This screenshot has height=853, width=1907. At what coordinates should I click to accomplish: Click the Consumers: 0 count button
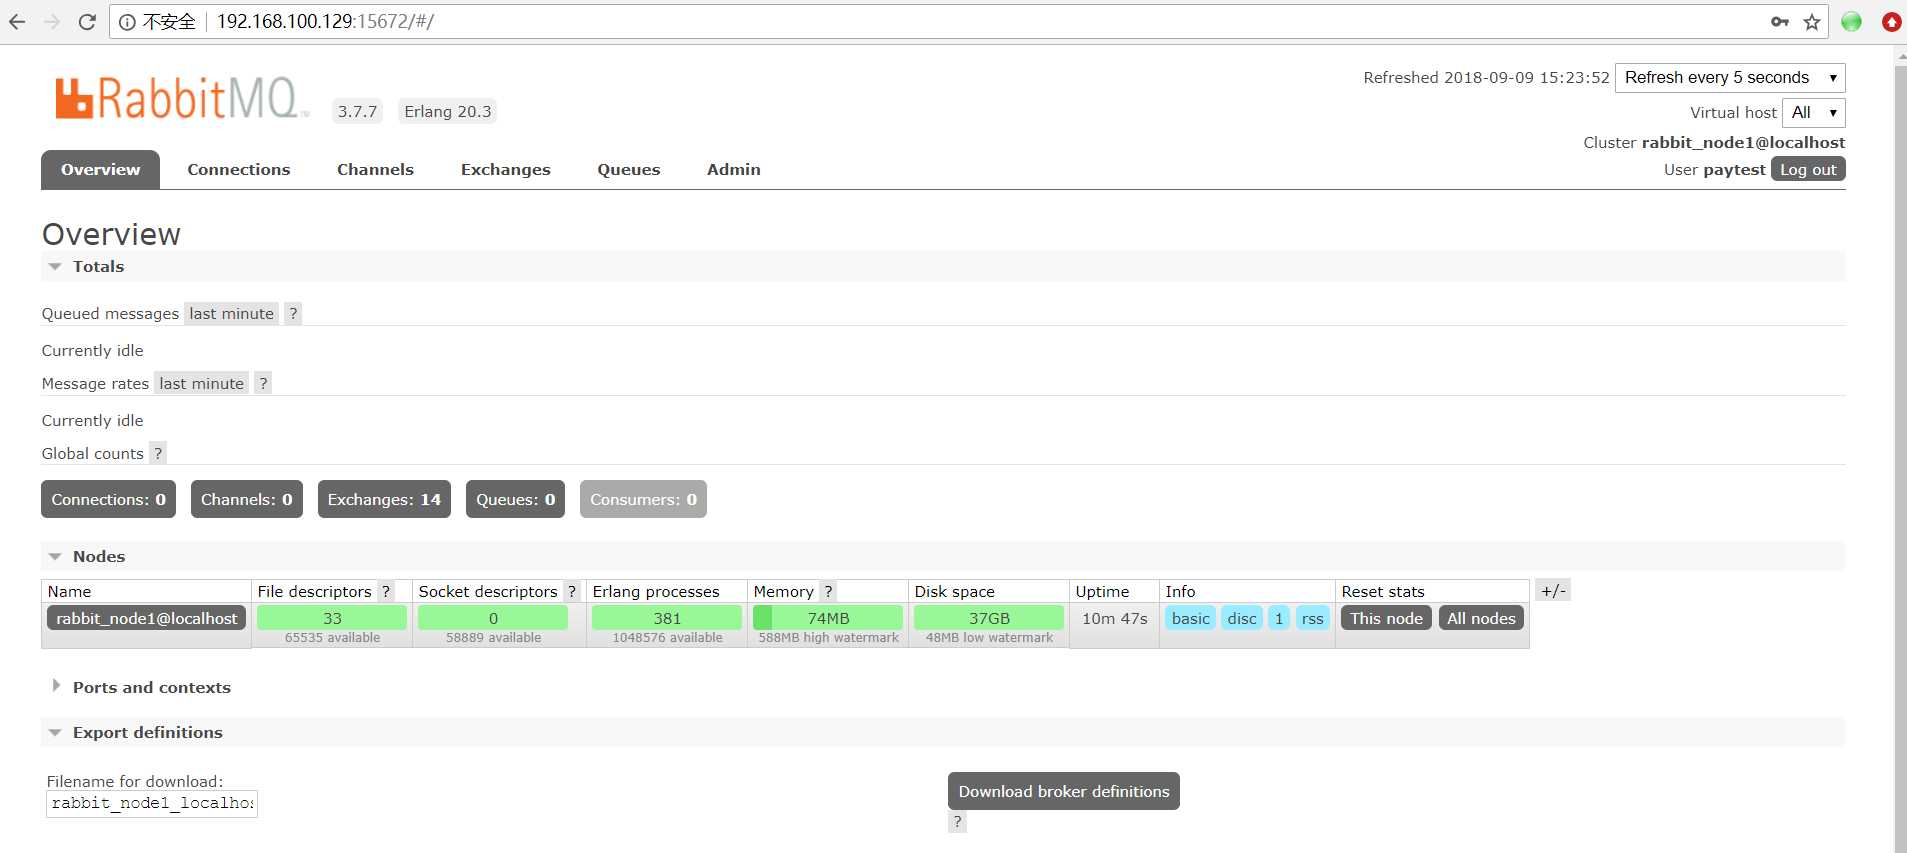(643, 500)
